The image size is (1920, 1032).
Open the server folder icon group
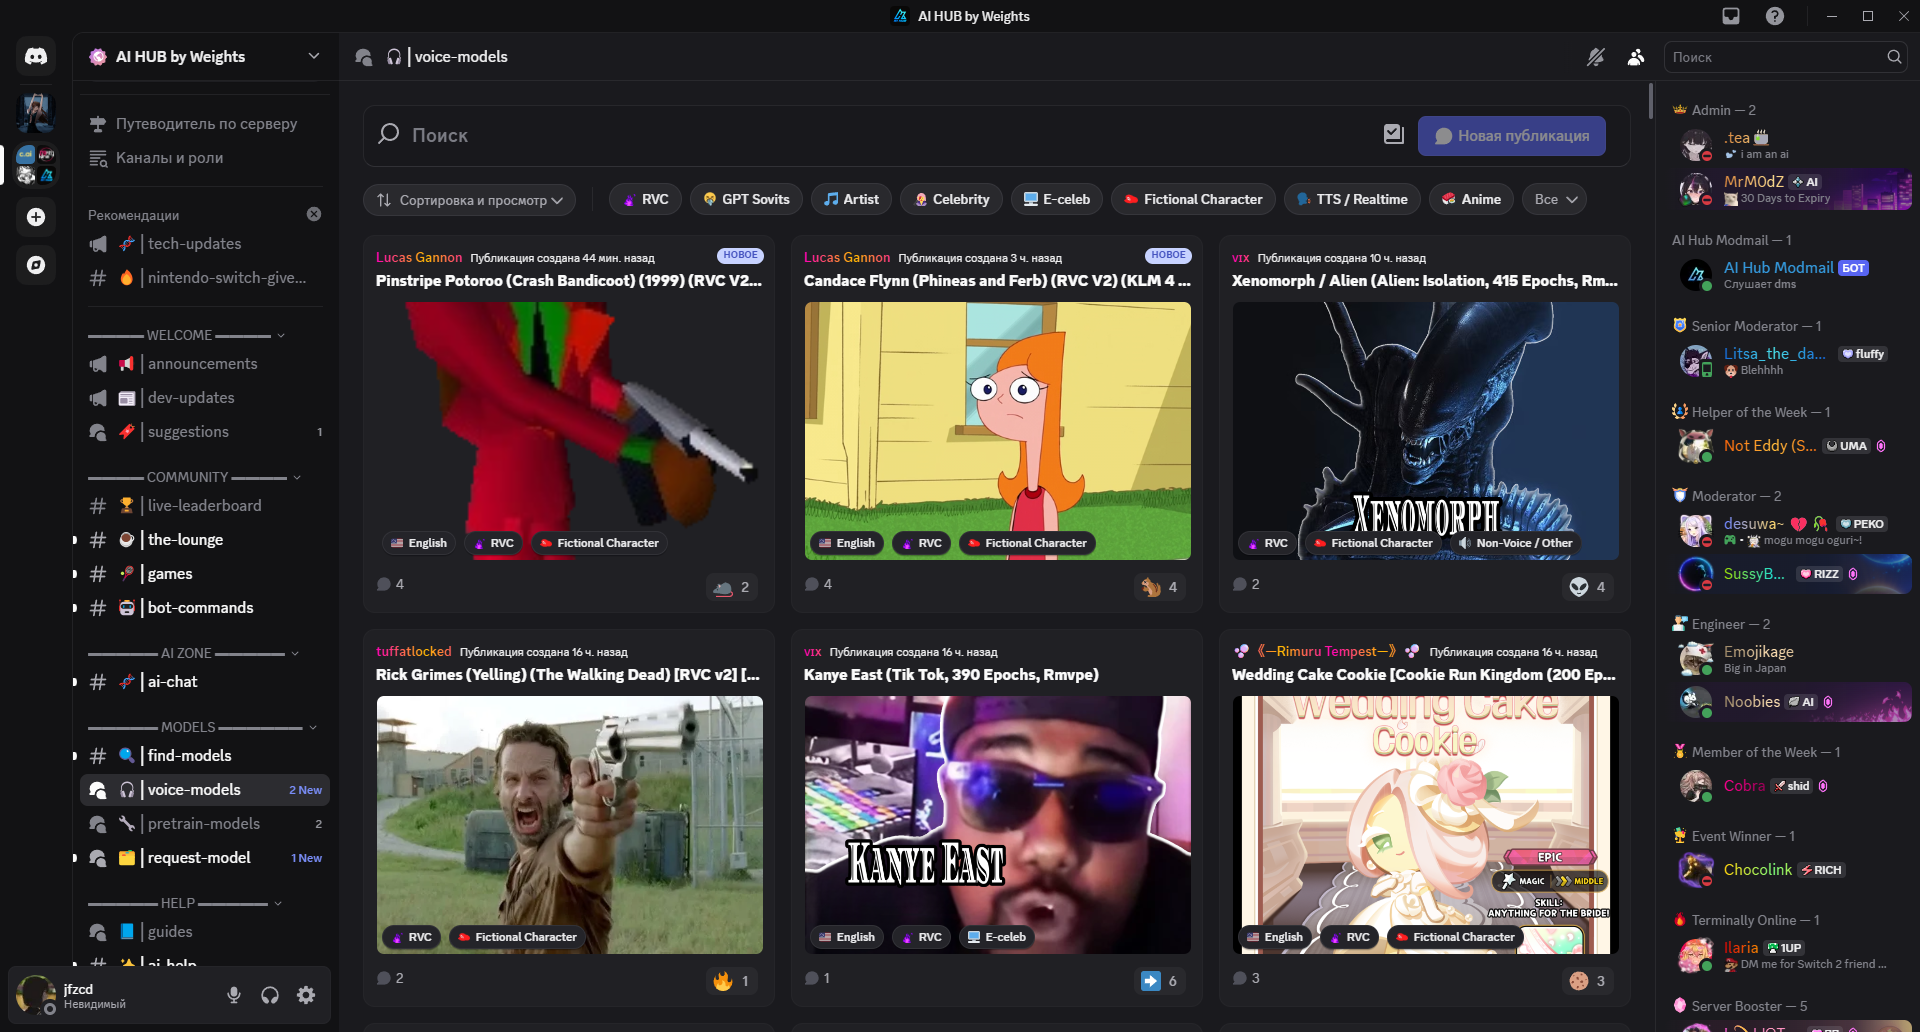click(36, 165)
